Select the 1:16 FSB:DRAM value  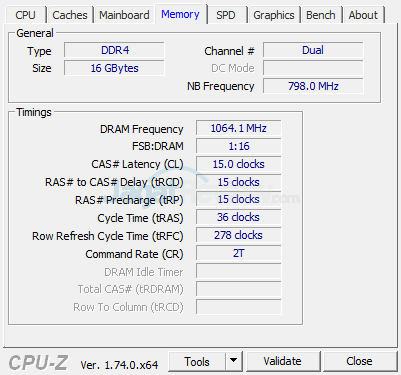[x=239, y=146]
